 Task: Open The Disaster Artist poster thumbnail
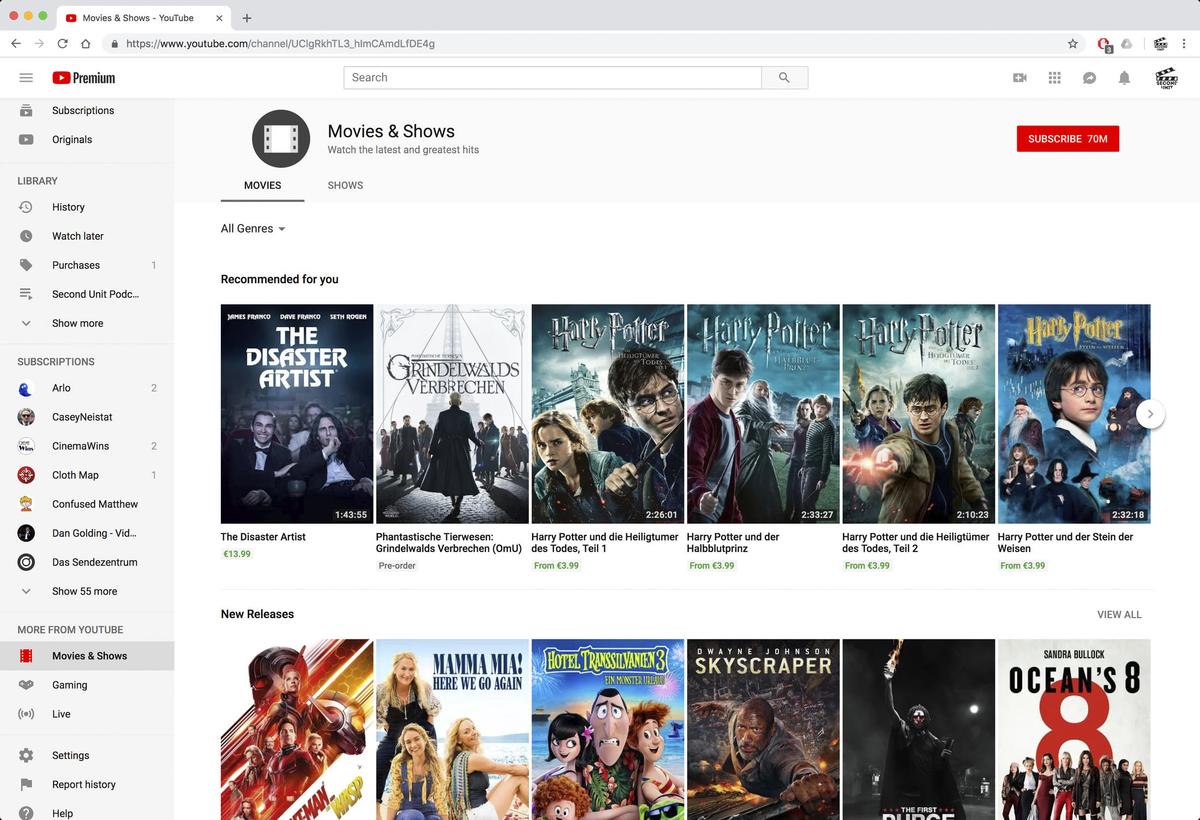pyautogui.click(x=297, y=414)
